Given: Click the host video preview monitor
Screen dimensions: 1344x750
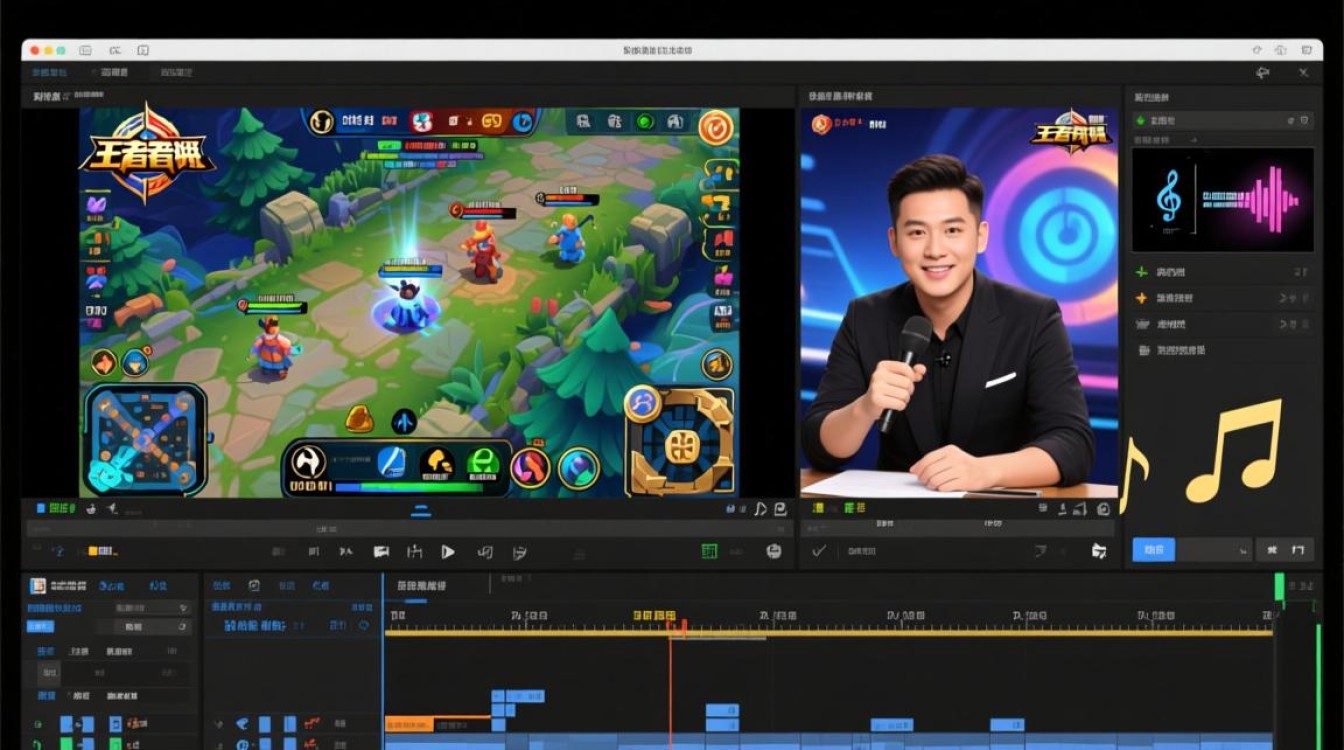Looking at the screenshot, I should [958, 303].
